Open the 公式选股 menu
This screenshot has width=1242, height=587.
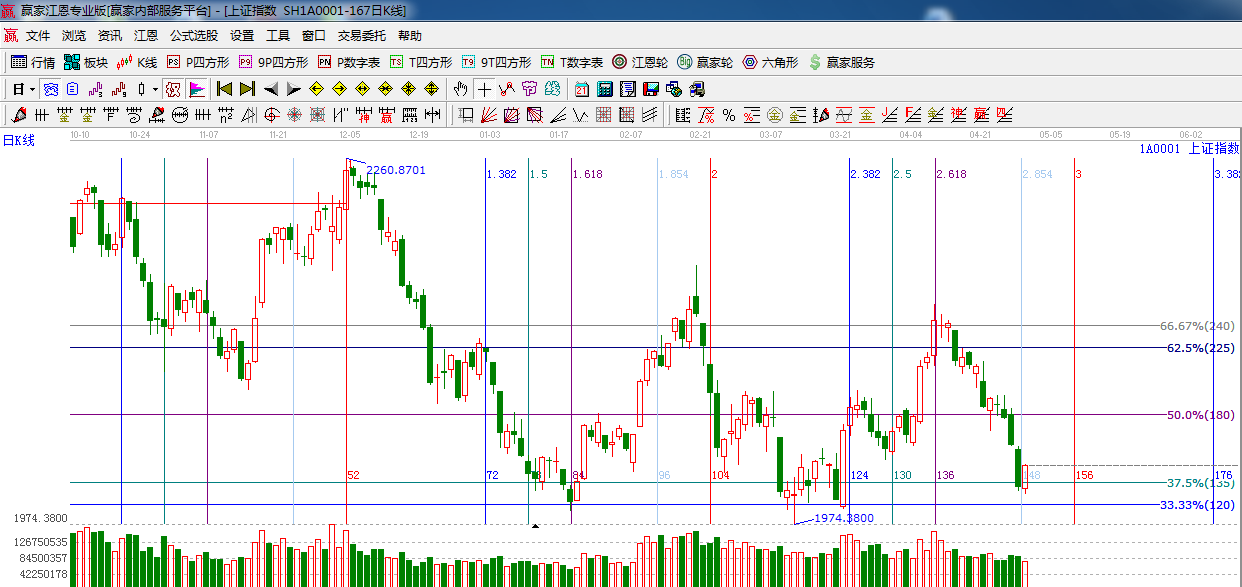point(193,35)
